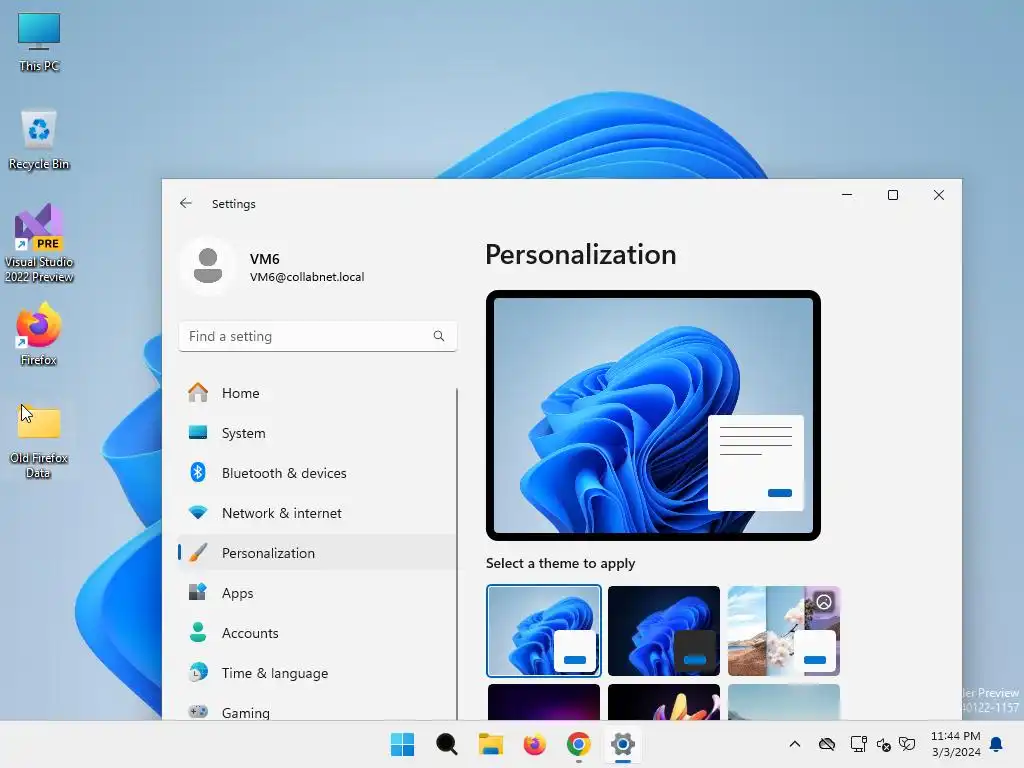Click the Network wifi icon

point(198,513)
